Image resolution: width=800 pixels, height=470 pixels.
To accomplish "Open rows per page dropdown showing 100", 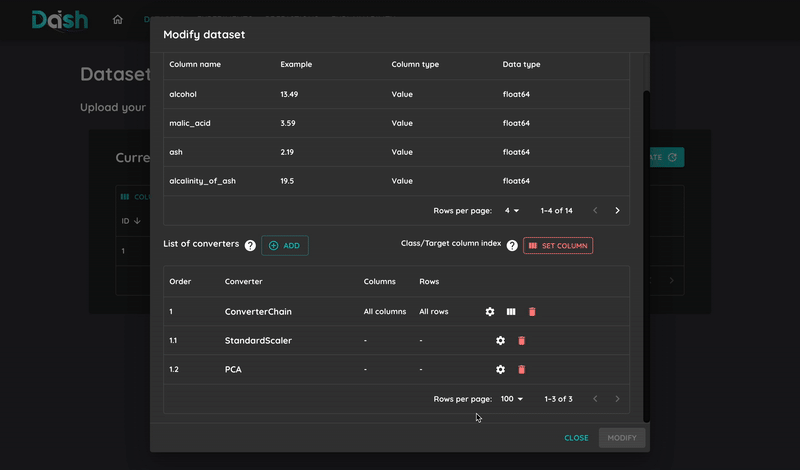I will (x=512, y=399).
